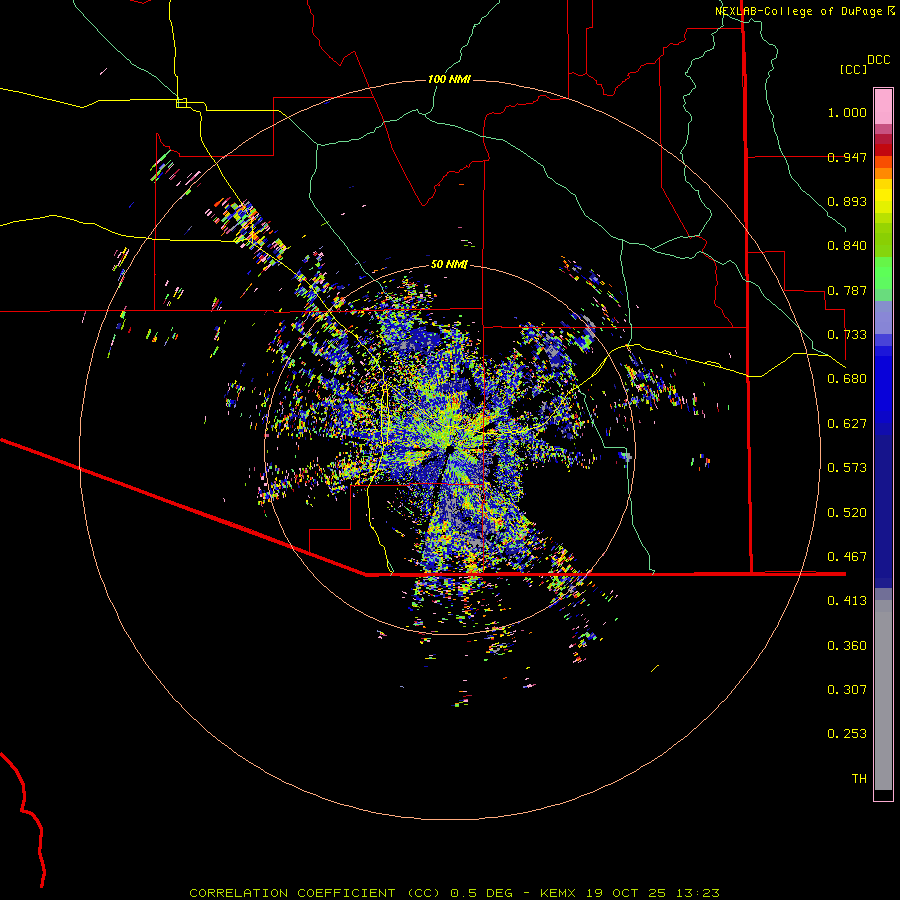Image resolution: width=900 pixels, height=900 pixels.
Task: Click the DCC legend title
Action: (x=878, y=60)
